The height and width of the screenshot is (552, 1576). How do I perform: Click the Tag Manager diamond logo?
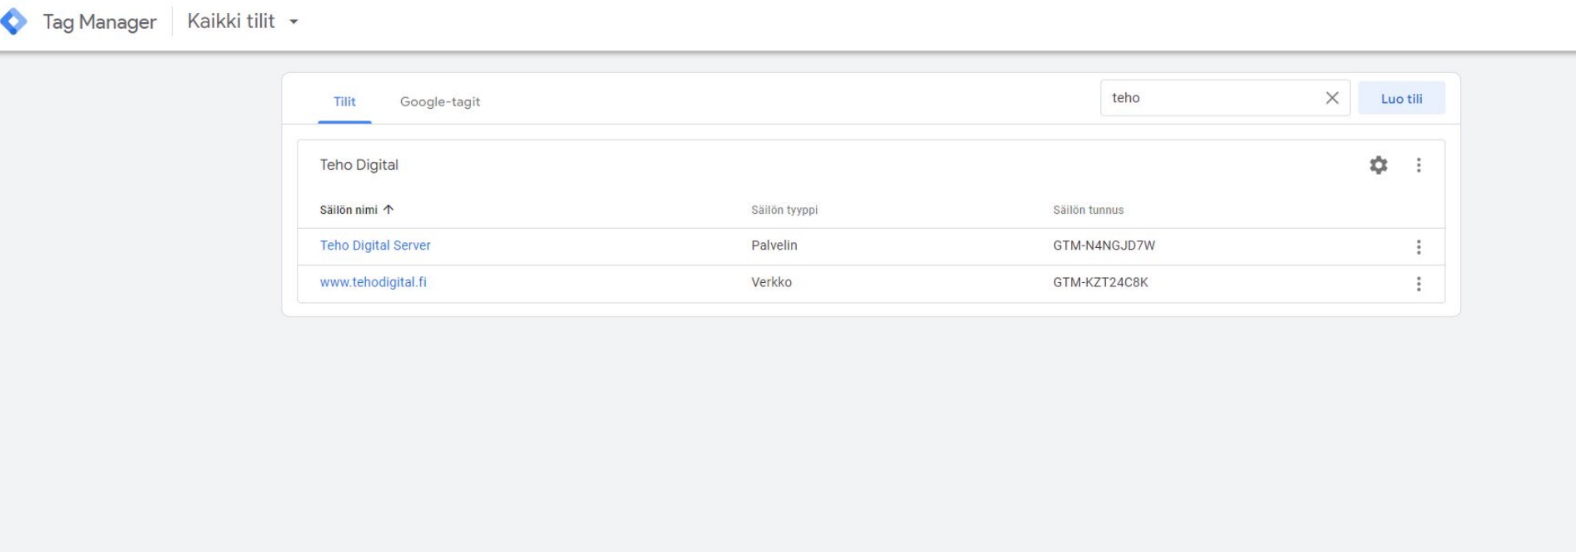pos(14,22)
